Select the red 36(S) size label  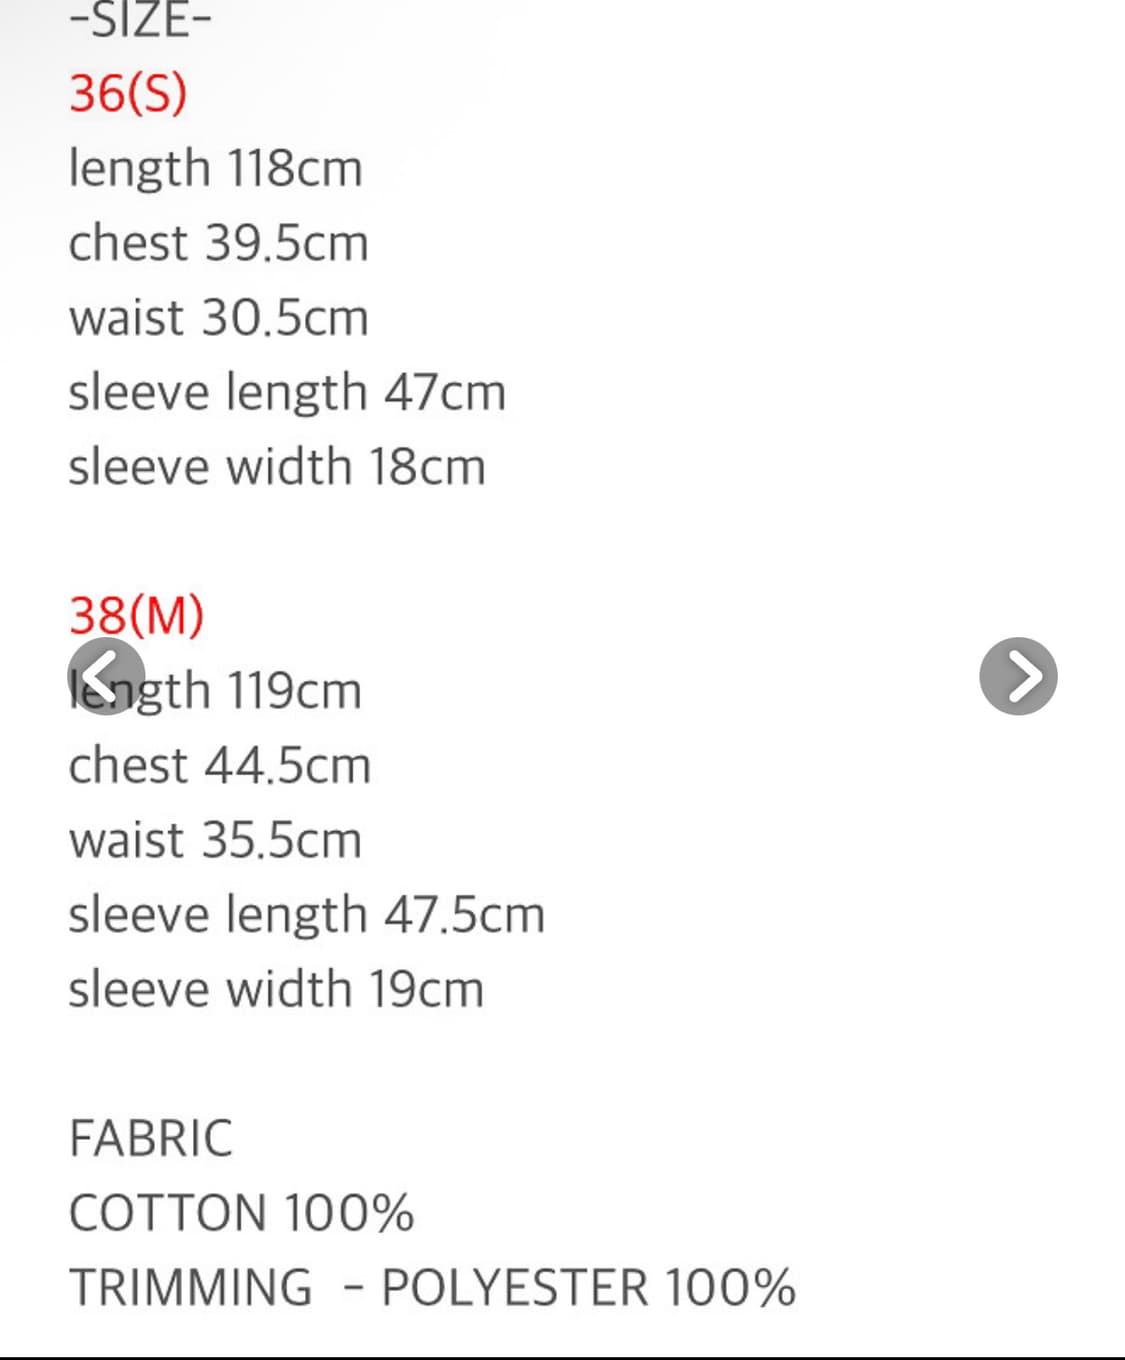point(128,93)
